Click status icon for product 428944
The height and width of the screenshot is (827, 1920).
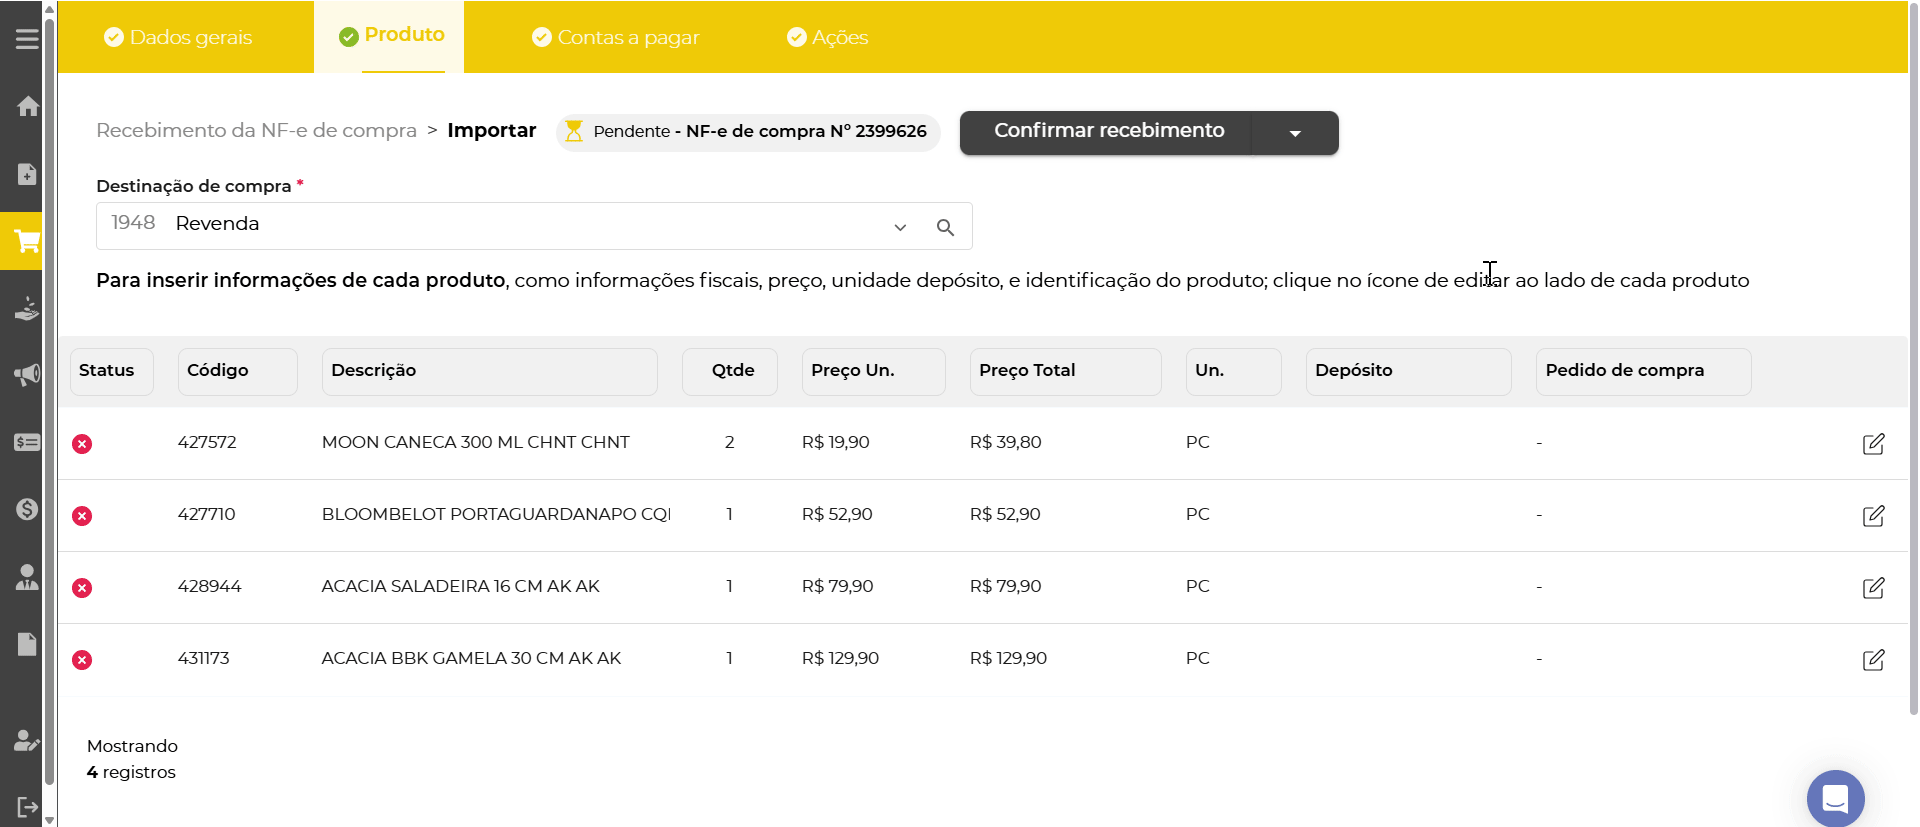click(x=82, y=588)
